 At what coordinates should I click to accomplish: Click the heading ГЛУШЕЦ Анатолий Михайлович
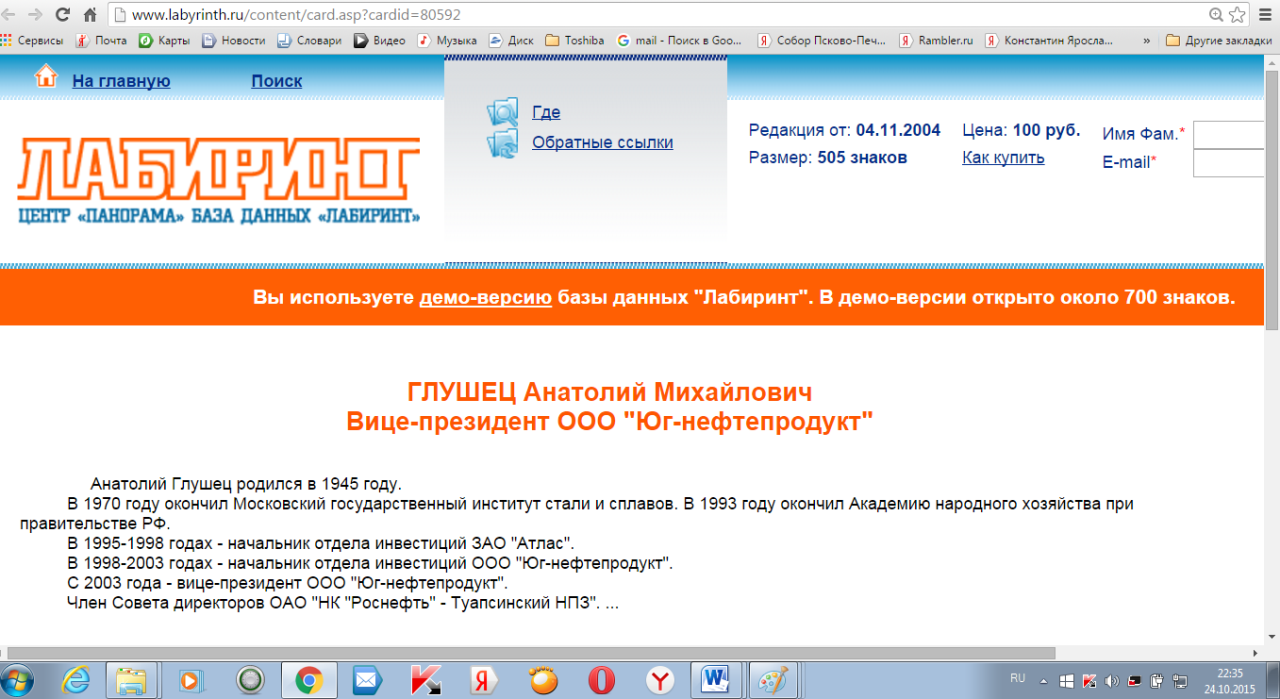(610, 391)
